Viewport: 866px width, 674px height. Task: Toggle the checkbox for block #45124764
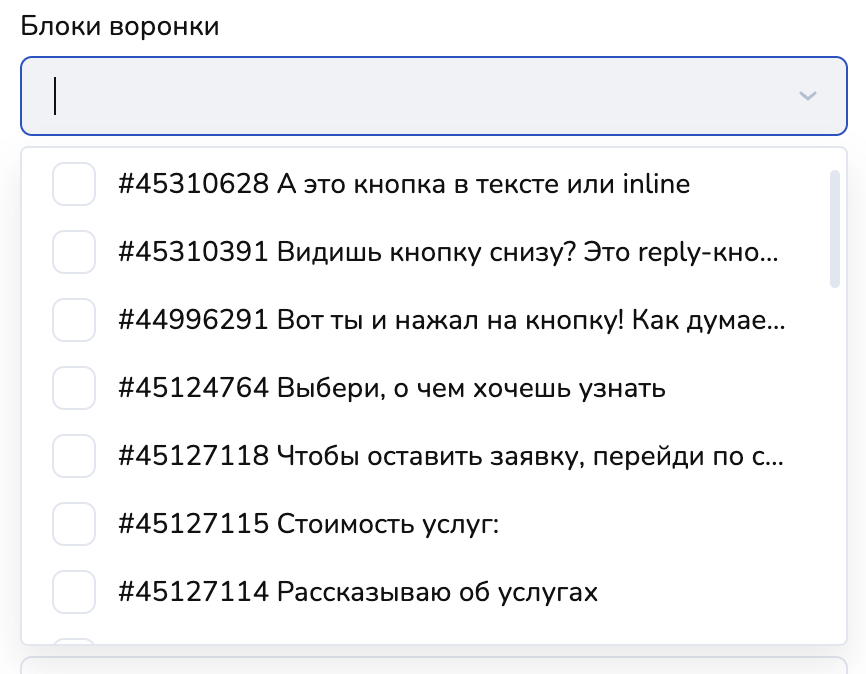pyautogui.click(x=74, y=388)
